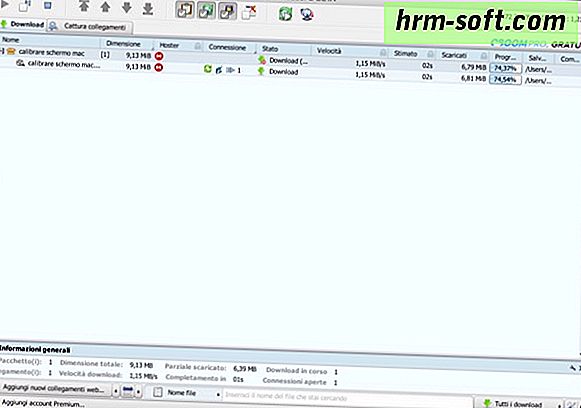
Task: Click Aggiungi account Premium... button
Action: pos(43,404)
